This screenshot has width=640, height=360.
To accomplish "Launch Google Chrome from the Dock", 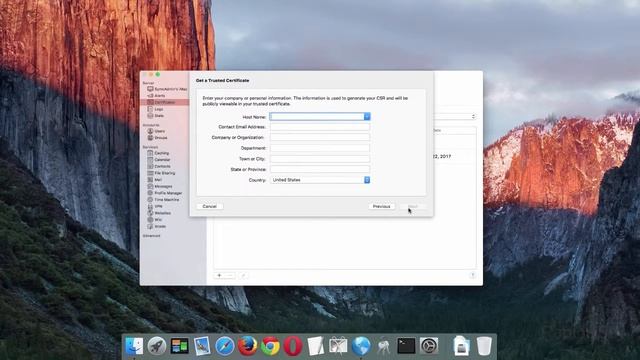I will click(270, 346).
